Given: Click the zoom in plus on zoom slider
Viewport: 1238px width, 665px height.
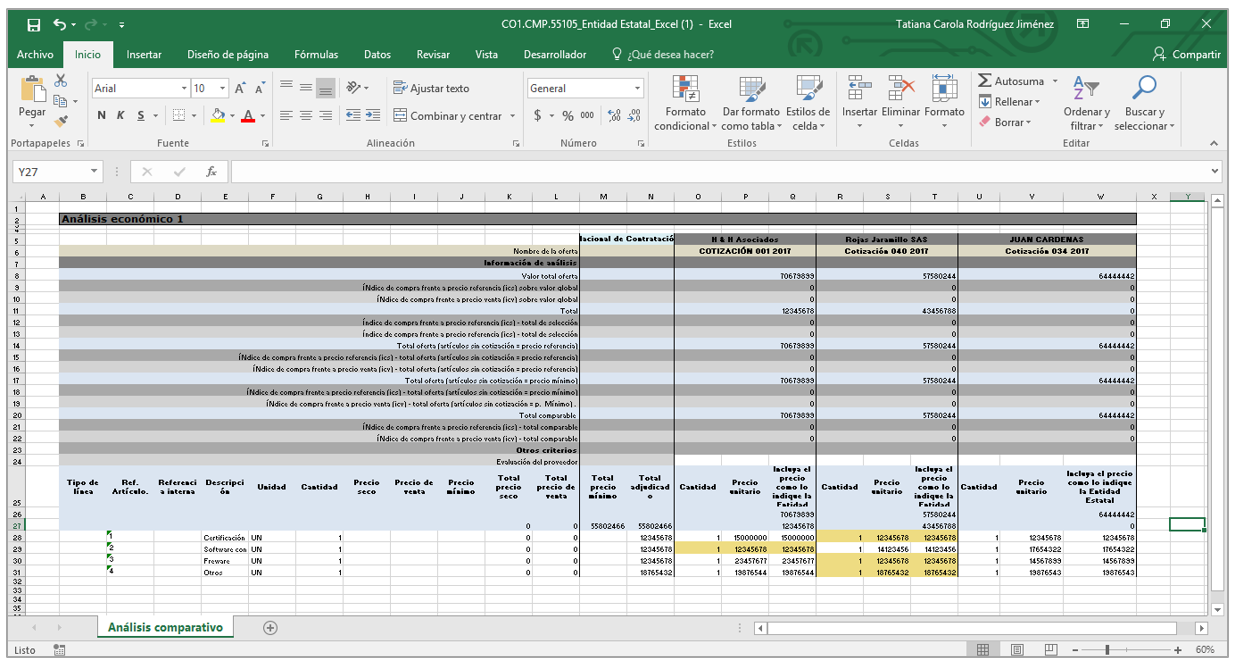Looking at the screenshot, I should pyautogui.click(x=1179, y=650).
